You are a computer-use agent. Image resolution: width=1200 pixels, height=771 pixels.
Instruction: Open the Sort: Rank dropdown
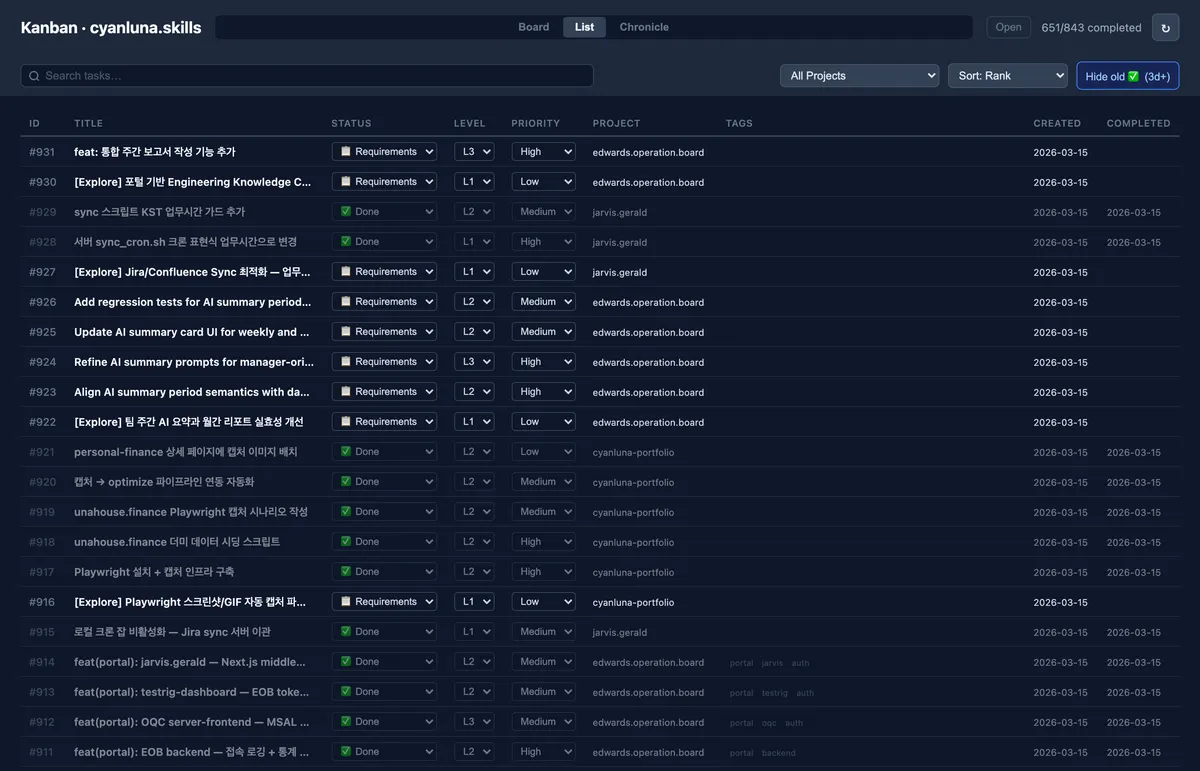point(1007,76)
